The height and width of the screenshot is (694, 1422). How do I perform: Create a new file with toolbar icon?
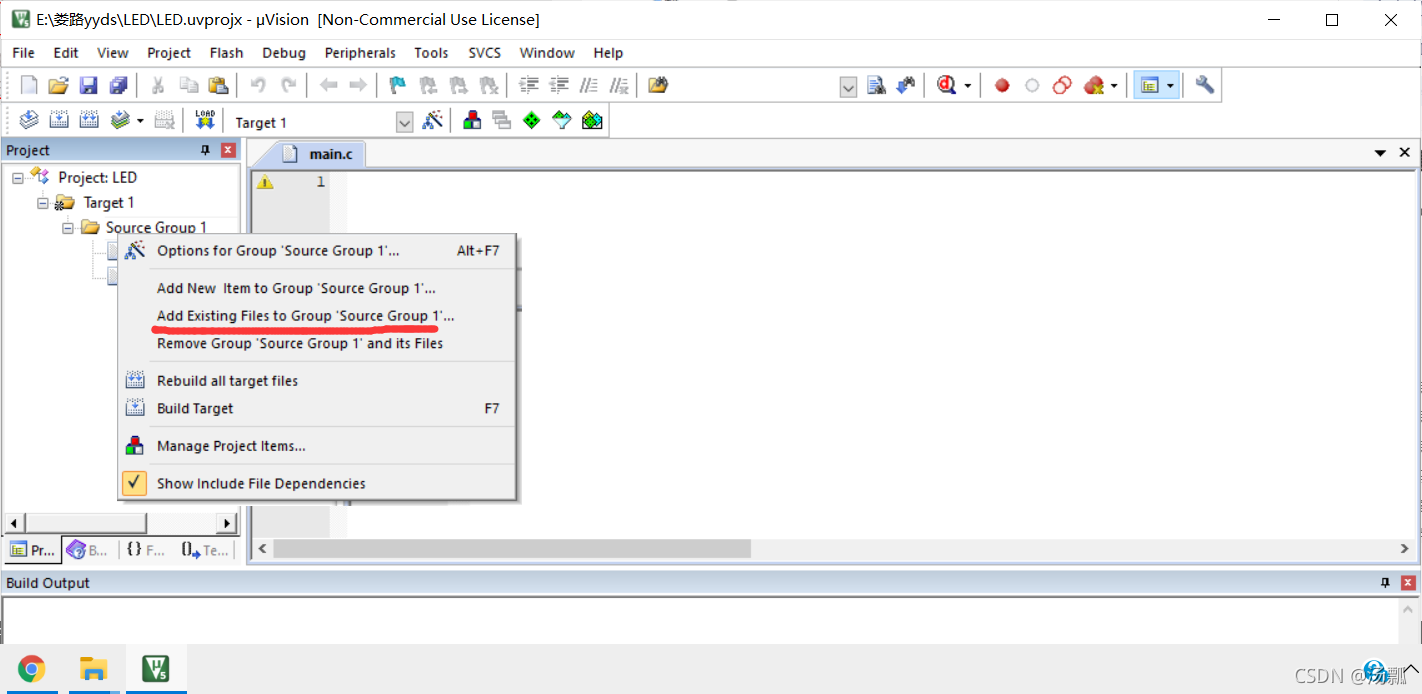pyautogui.click(x=29, y=86)
